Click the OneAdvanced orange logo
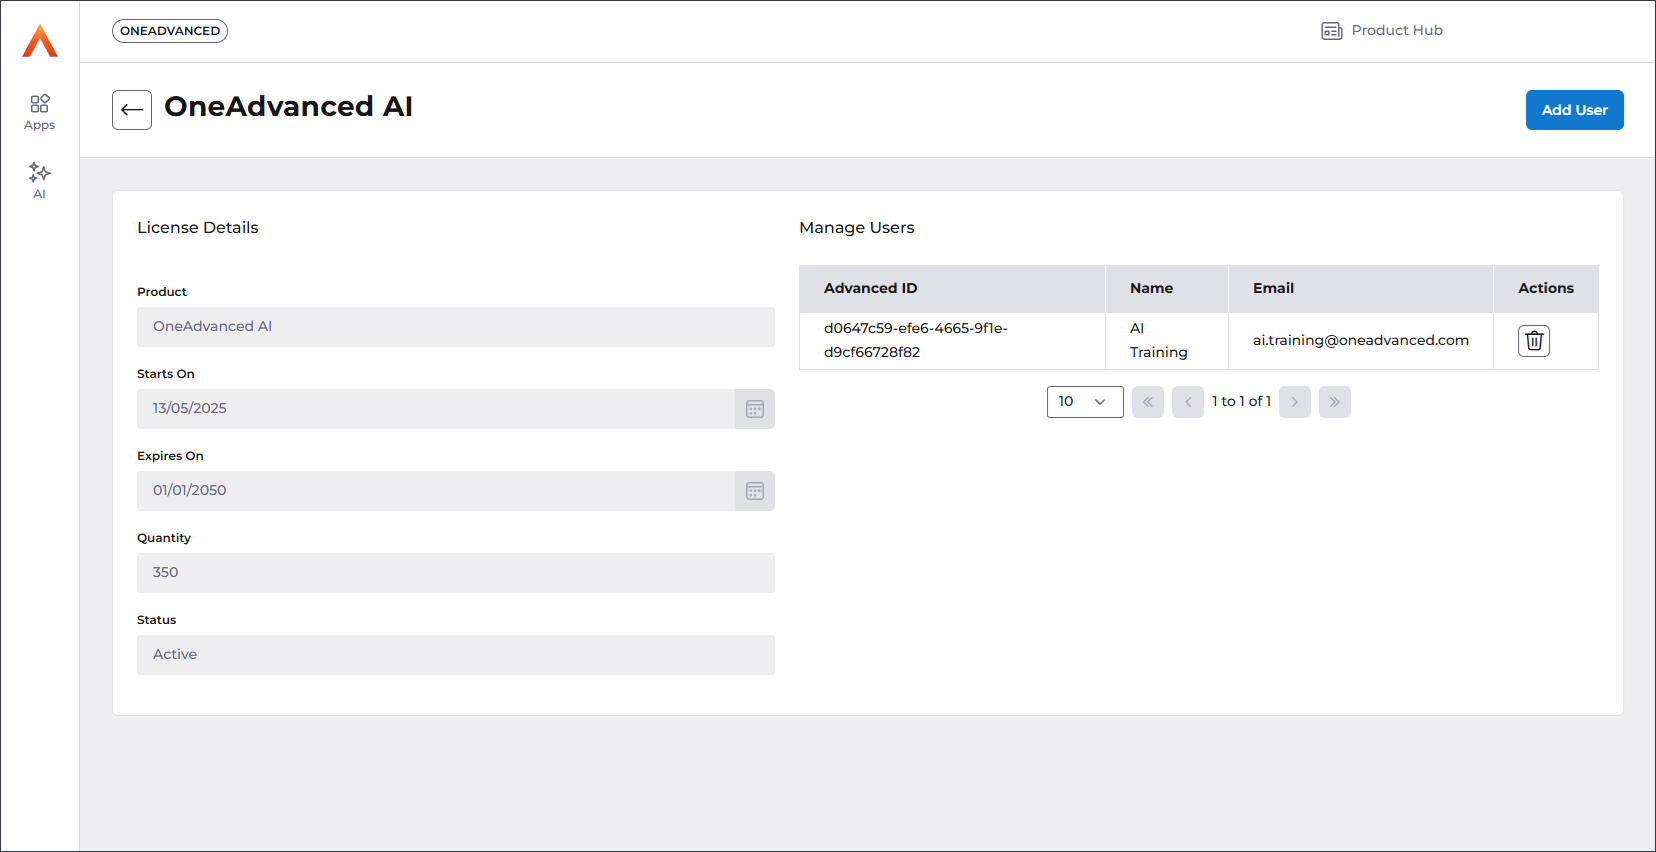 (x=40, y=41)
